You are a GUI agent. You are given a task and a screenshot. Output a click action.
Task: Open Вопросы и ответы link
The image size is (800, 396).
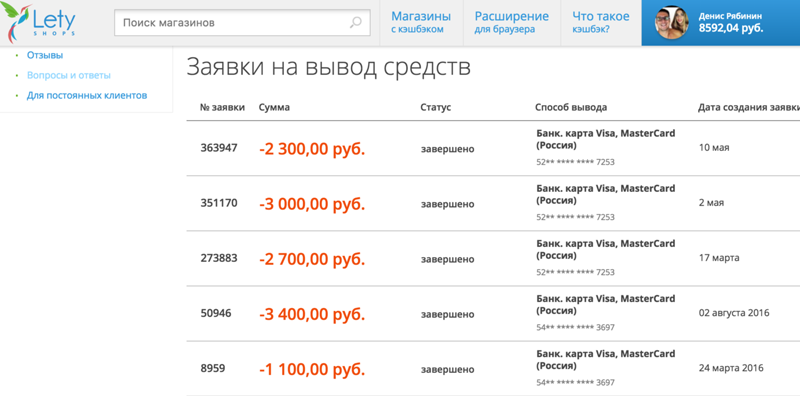pyautogui.click(x=69, y=75)
